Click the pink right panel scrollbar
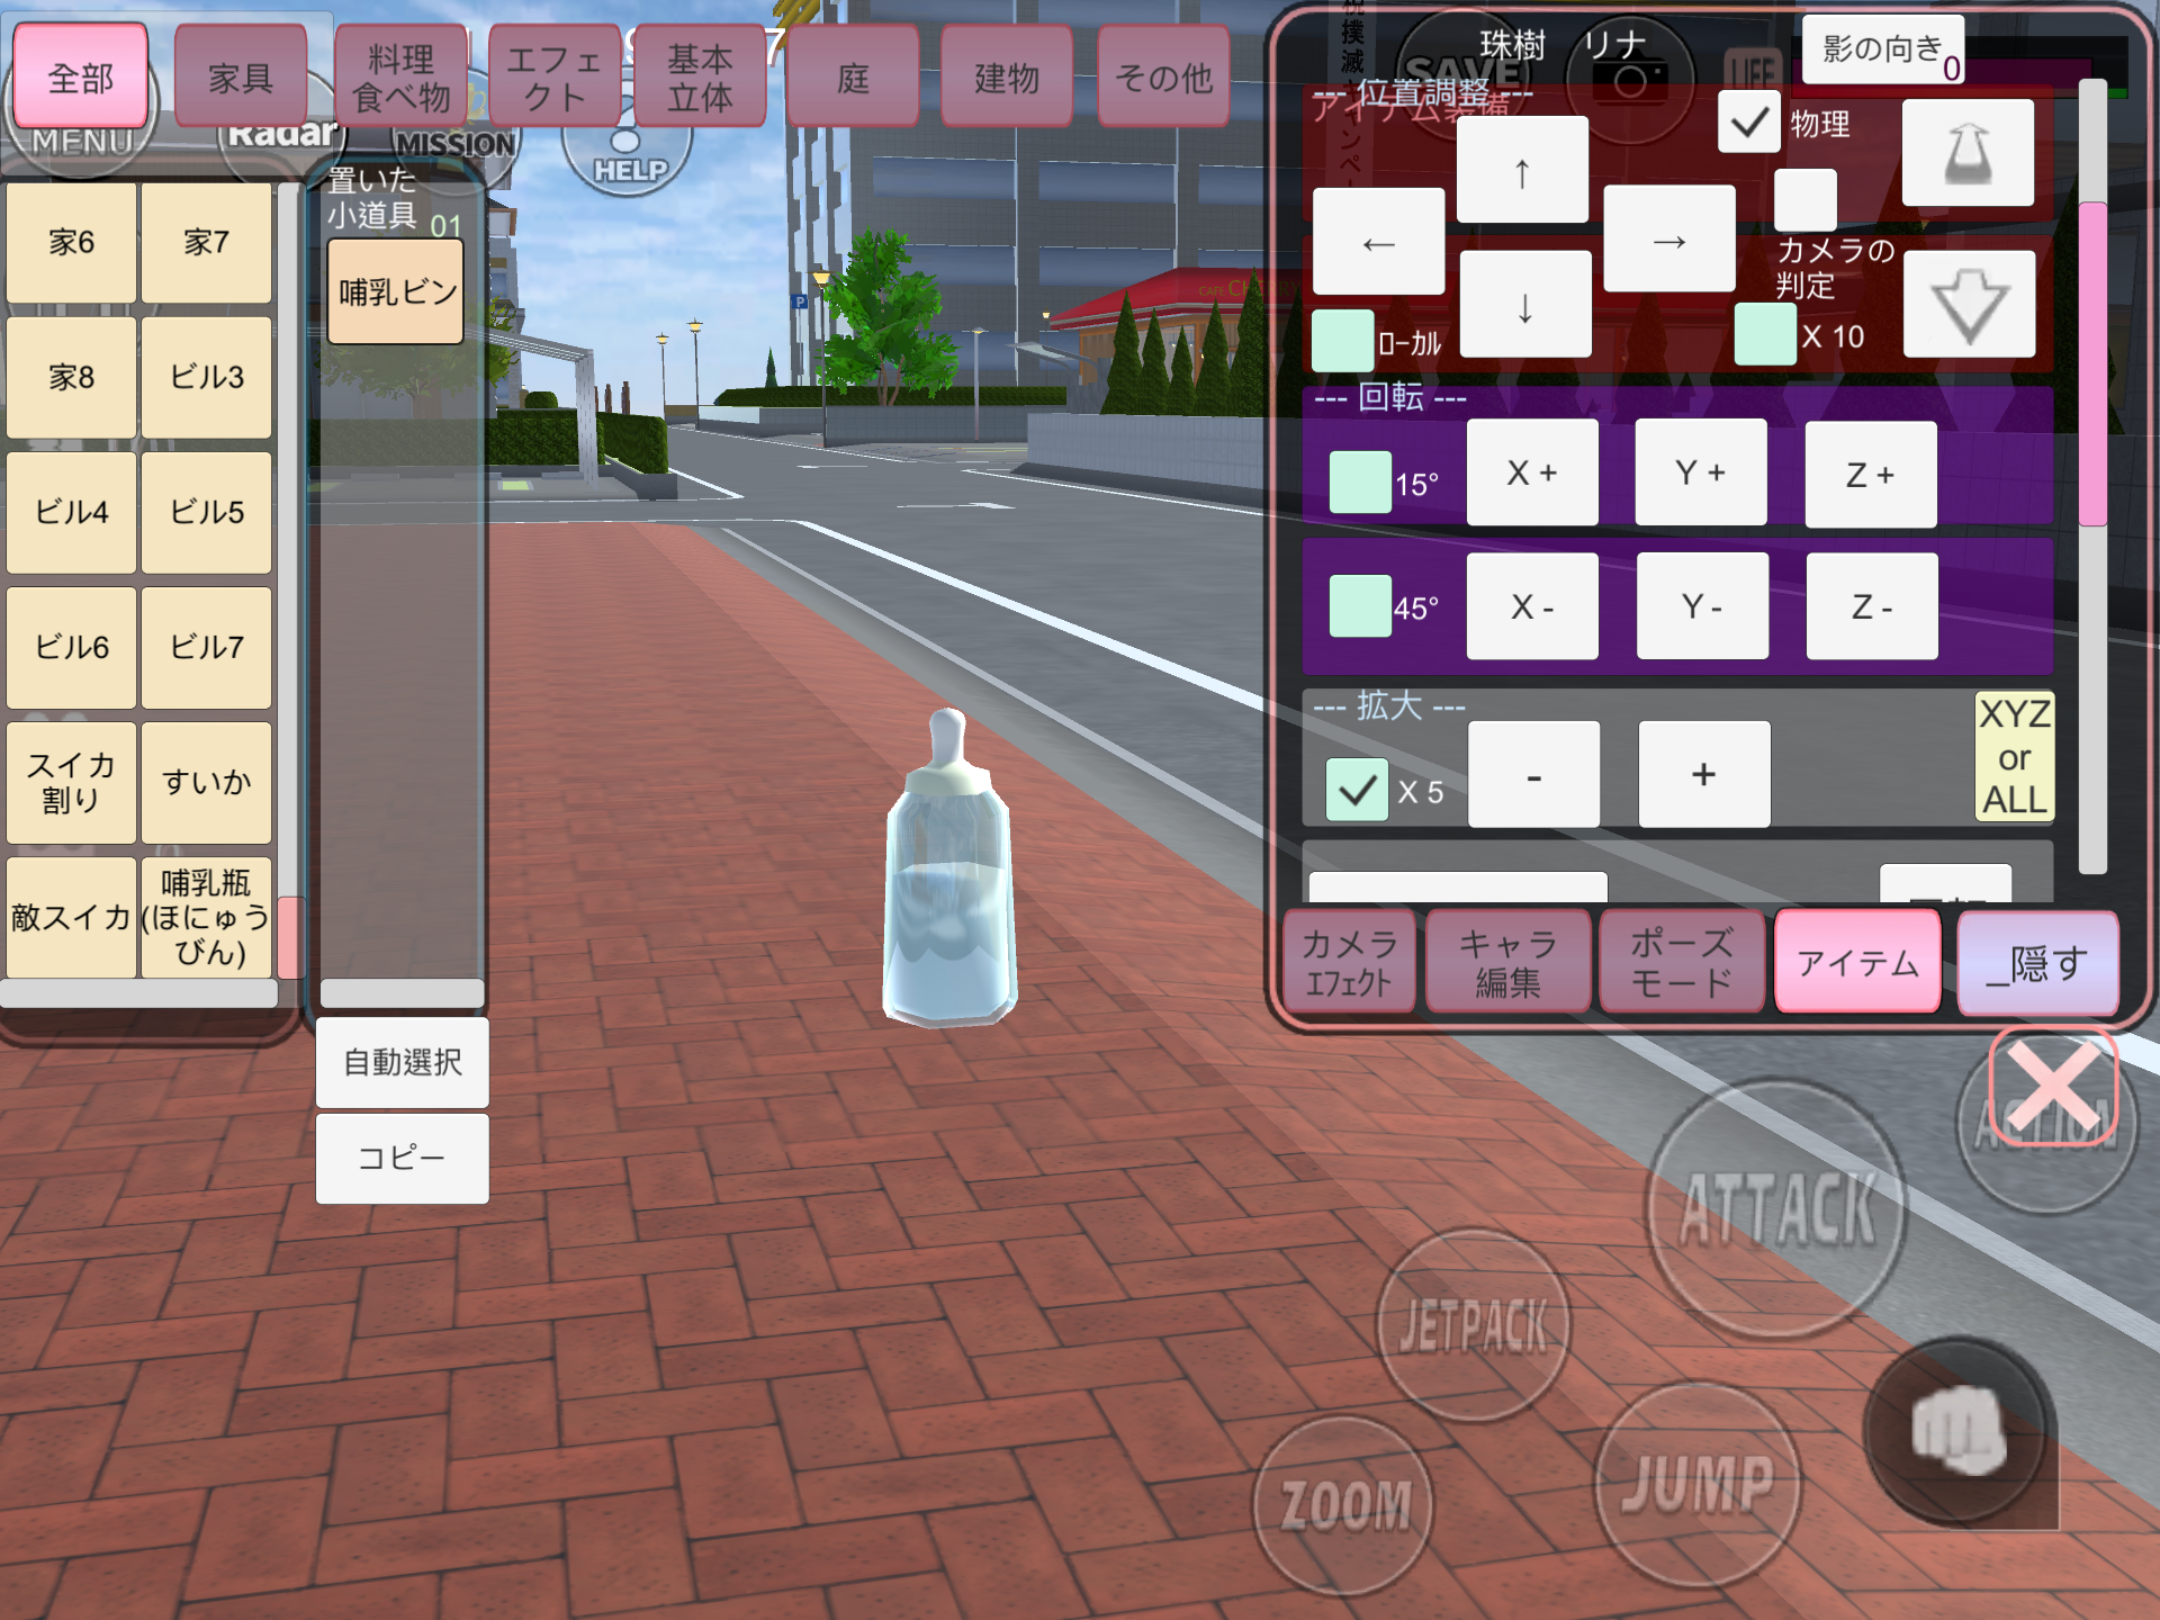Viewport: 2160px width, 1620px height. click(2092, 365)
